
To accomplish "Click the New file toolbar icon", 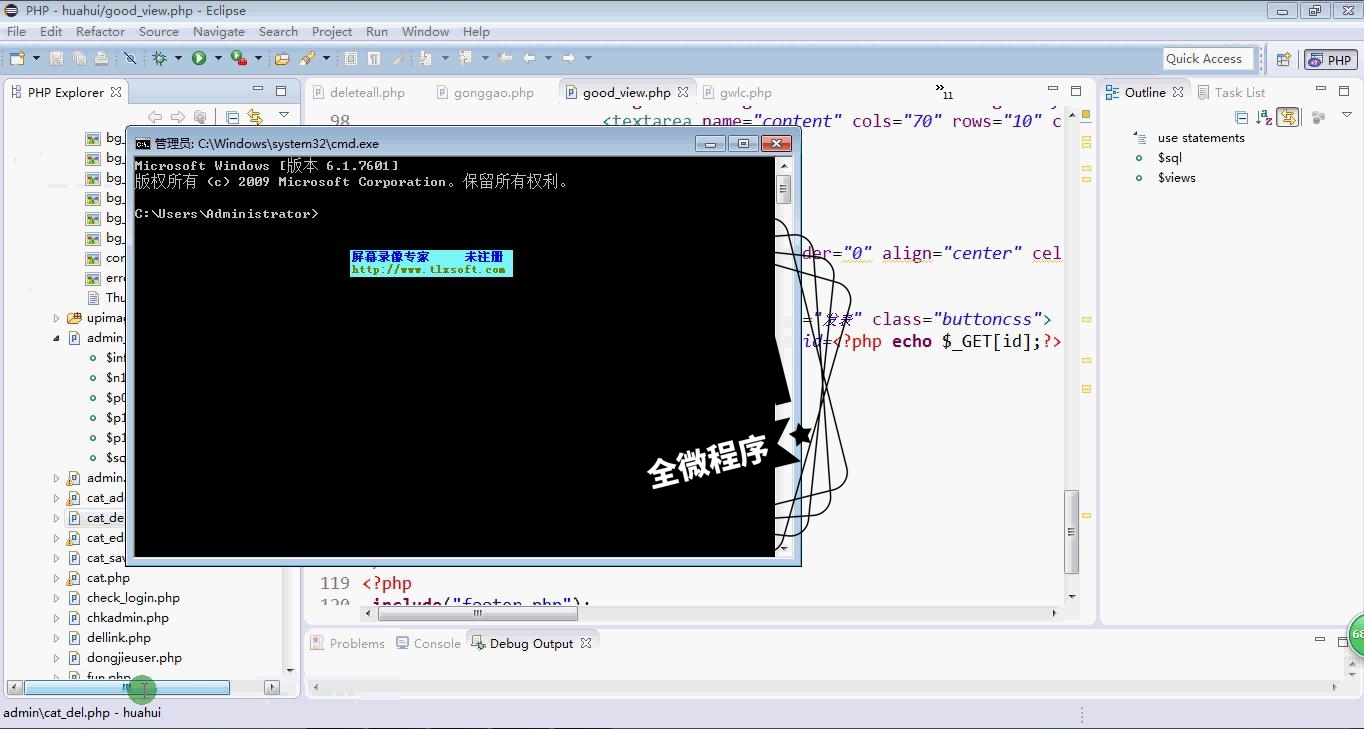I will (17, 59).
